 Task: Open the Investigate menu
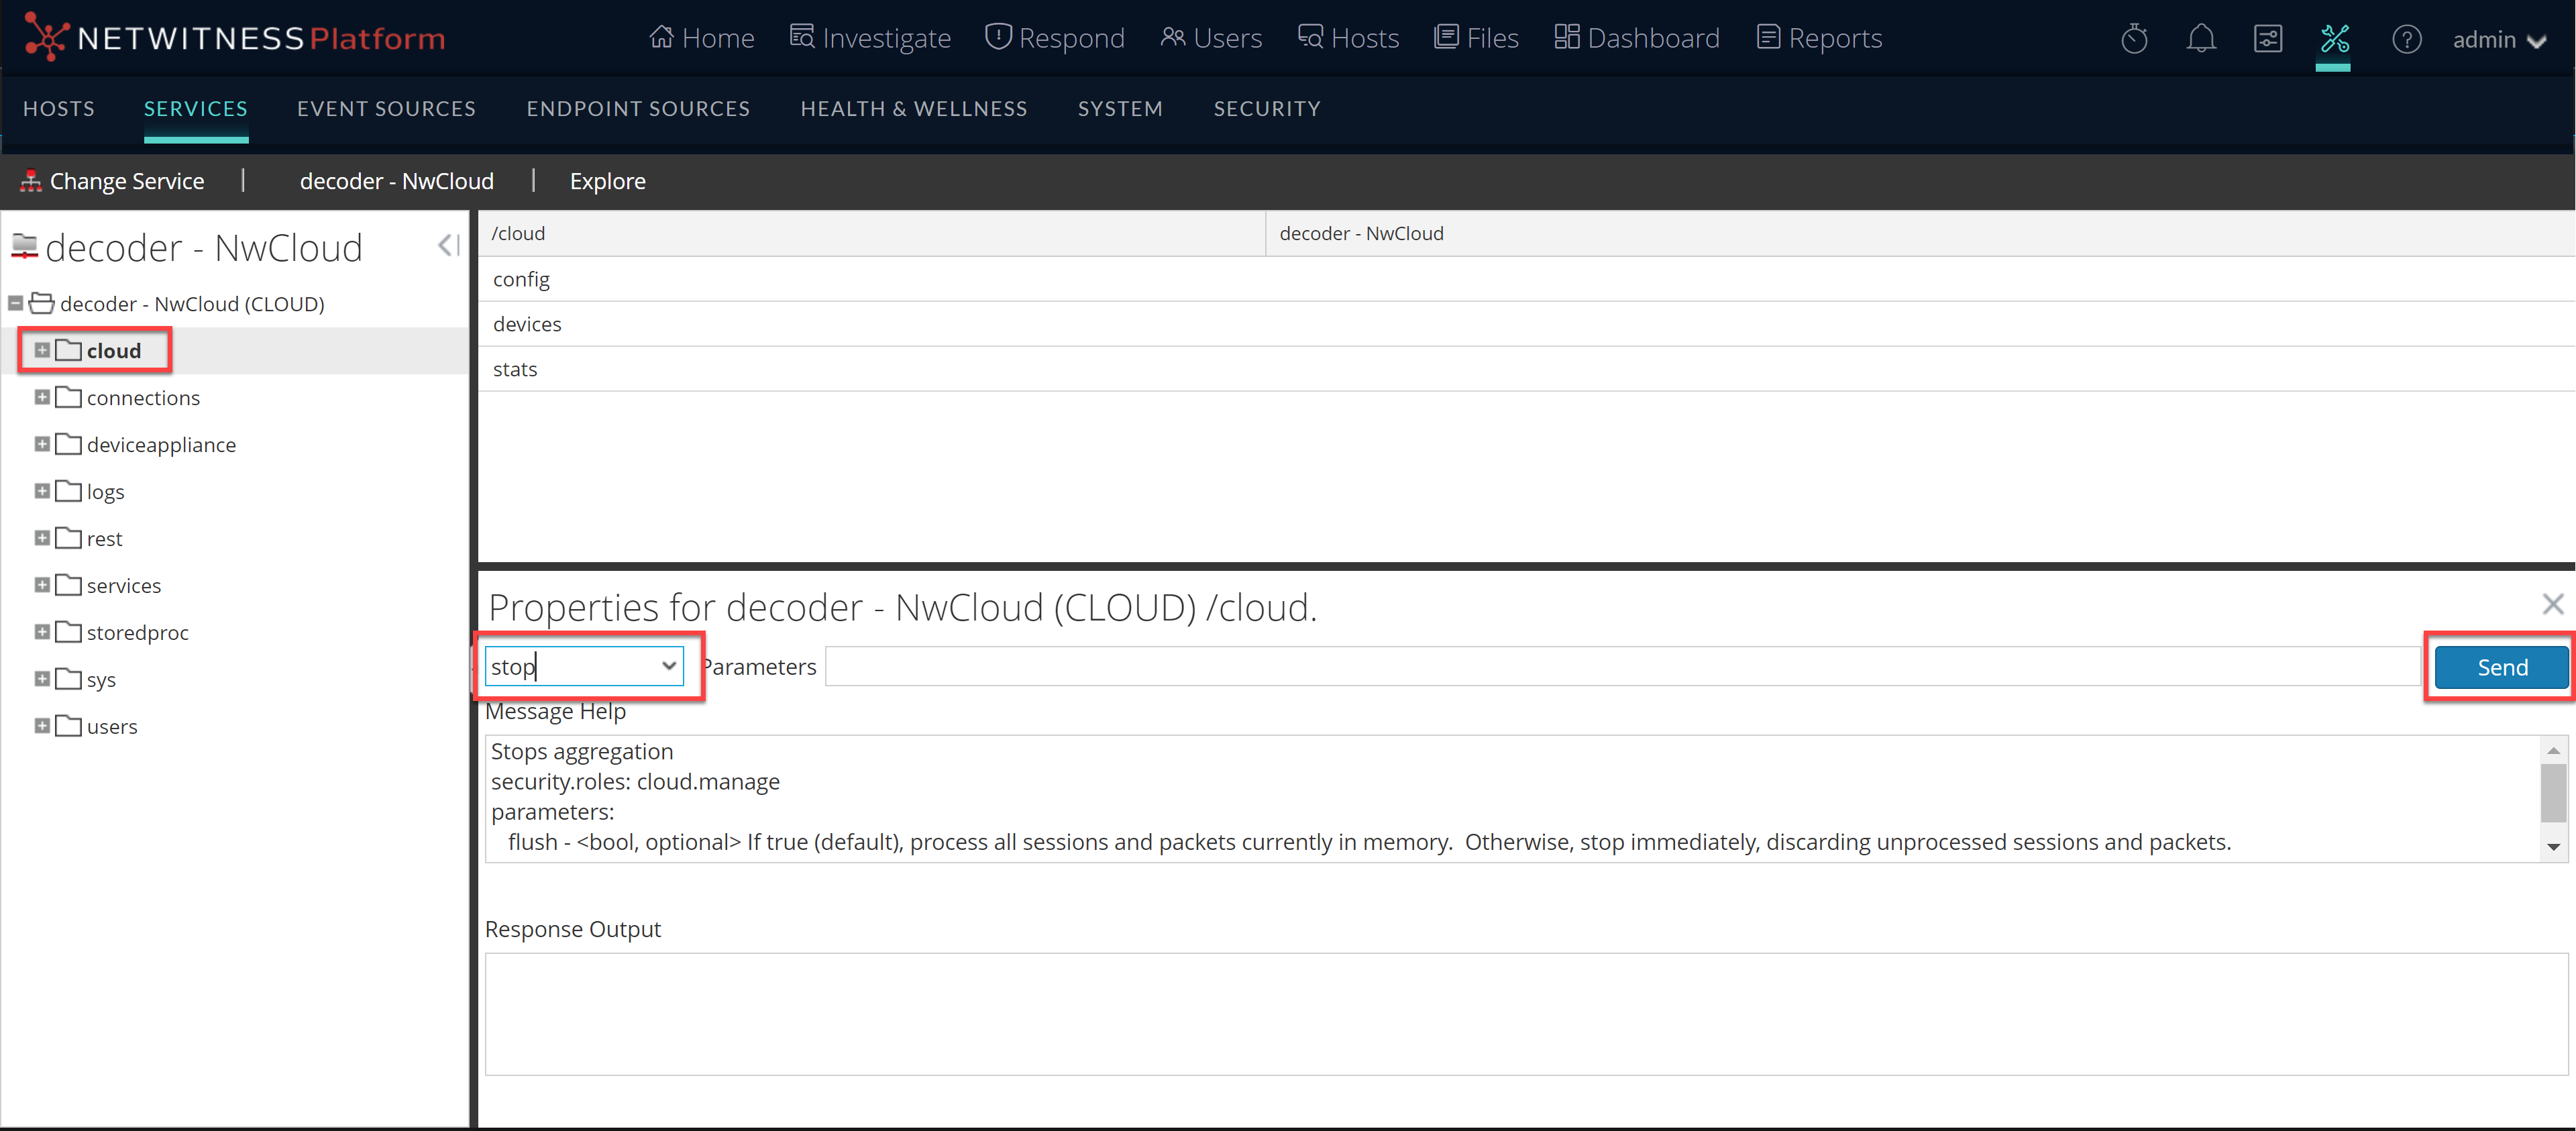(x=870, y=38)
